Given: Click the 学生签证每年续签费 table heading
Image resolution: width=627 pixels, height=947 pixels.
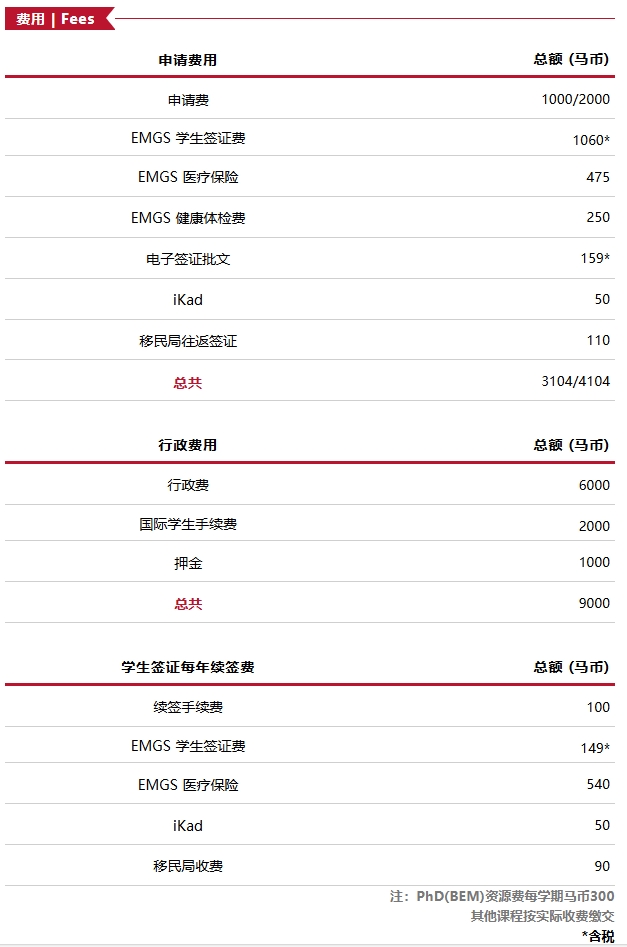Looking at the screenshot, I should [x=188, y=667].
